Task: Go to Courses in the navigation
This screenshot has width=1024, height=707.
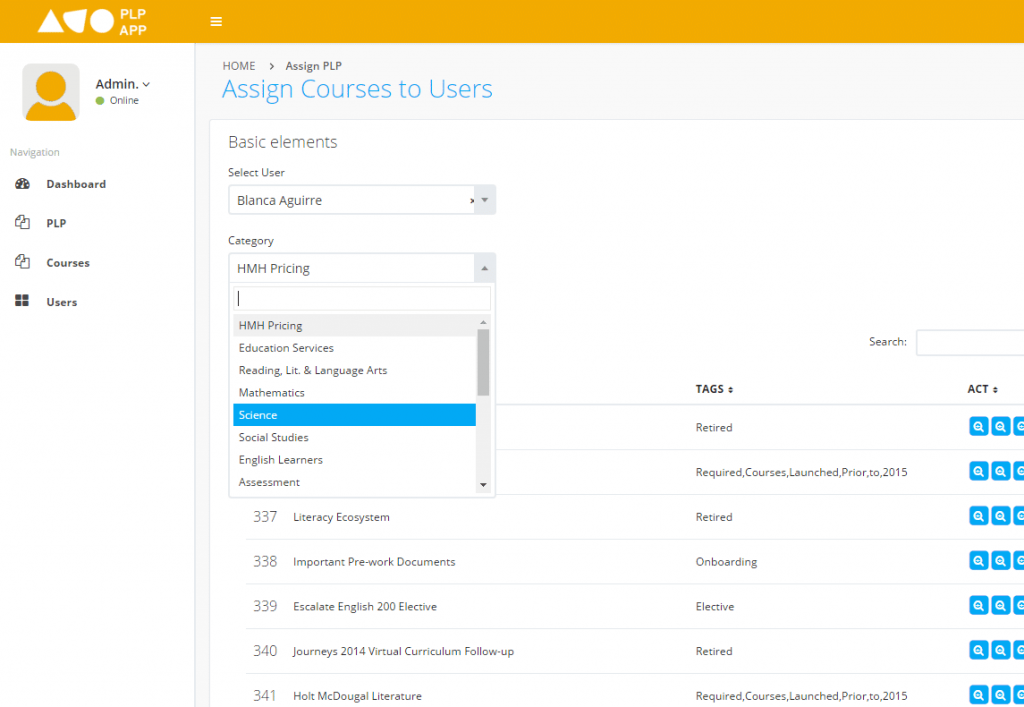Action: [x=68, y=262]
